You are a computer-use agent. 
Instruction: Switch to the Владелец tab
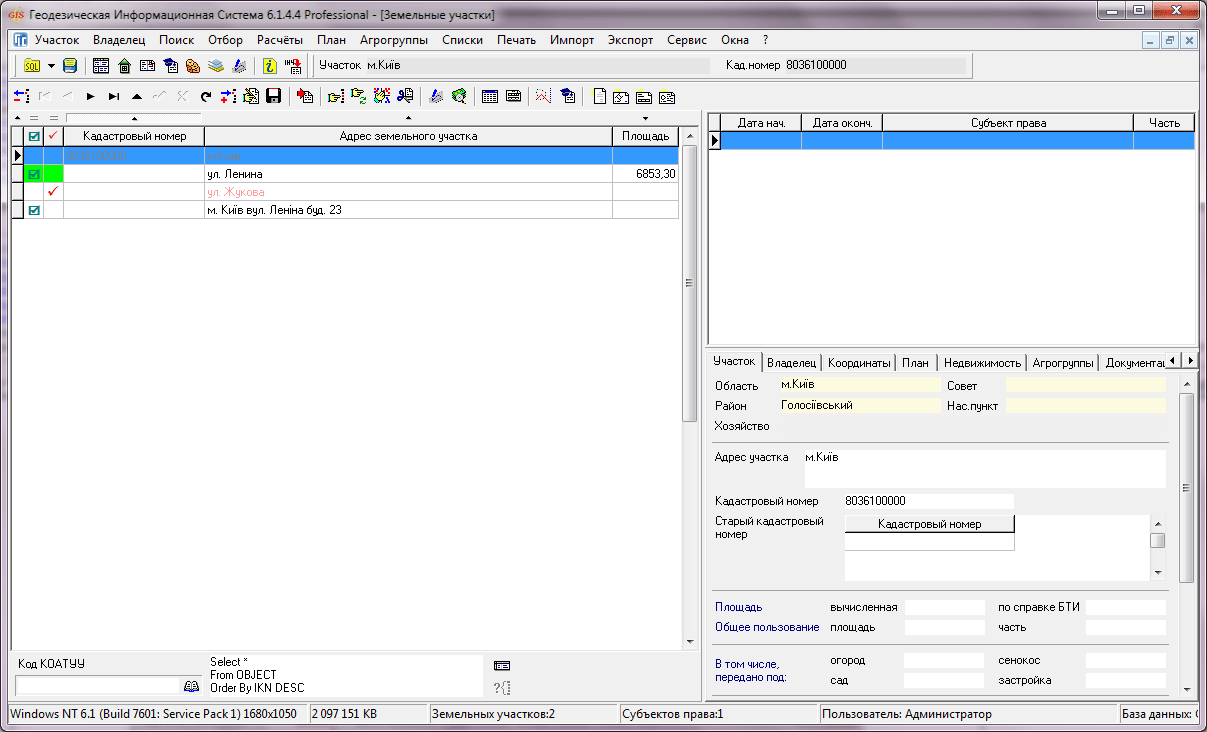coord(793,363)
